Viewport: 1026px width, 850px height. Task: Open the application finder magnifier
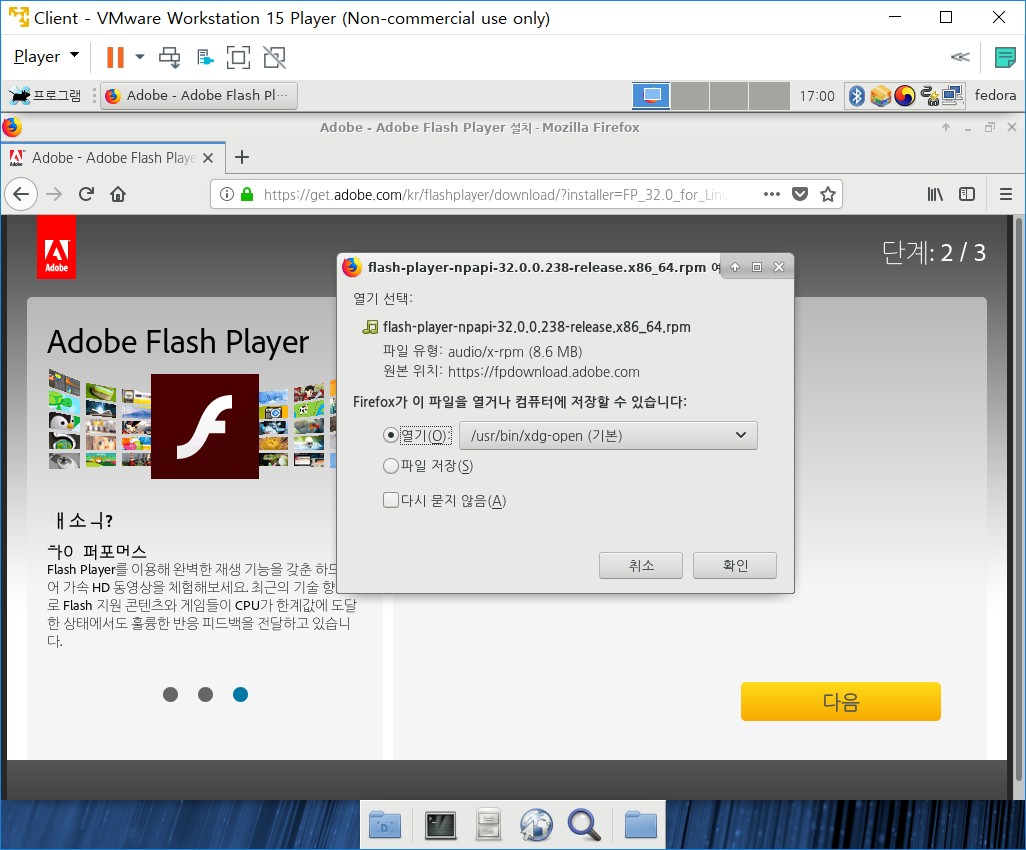pos(584,824)
